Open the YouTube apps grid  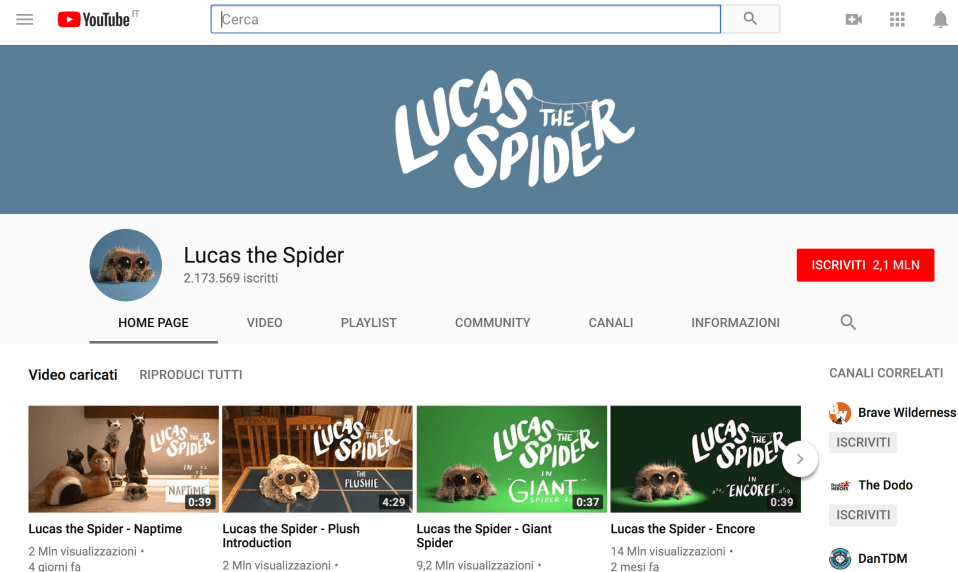[x=897, y=20]
